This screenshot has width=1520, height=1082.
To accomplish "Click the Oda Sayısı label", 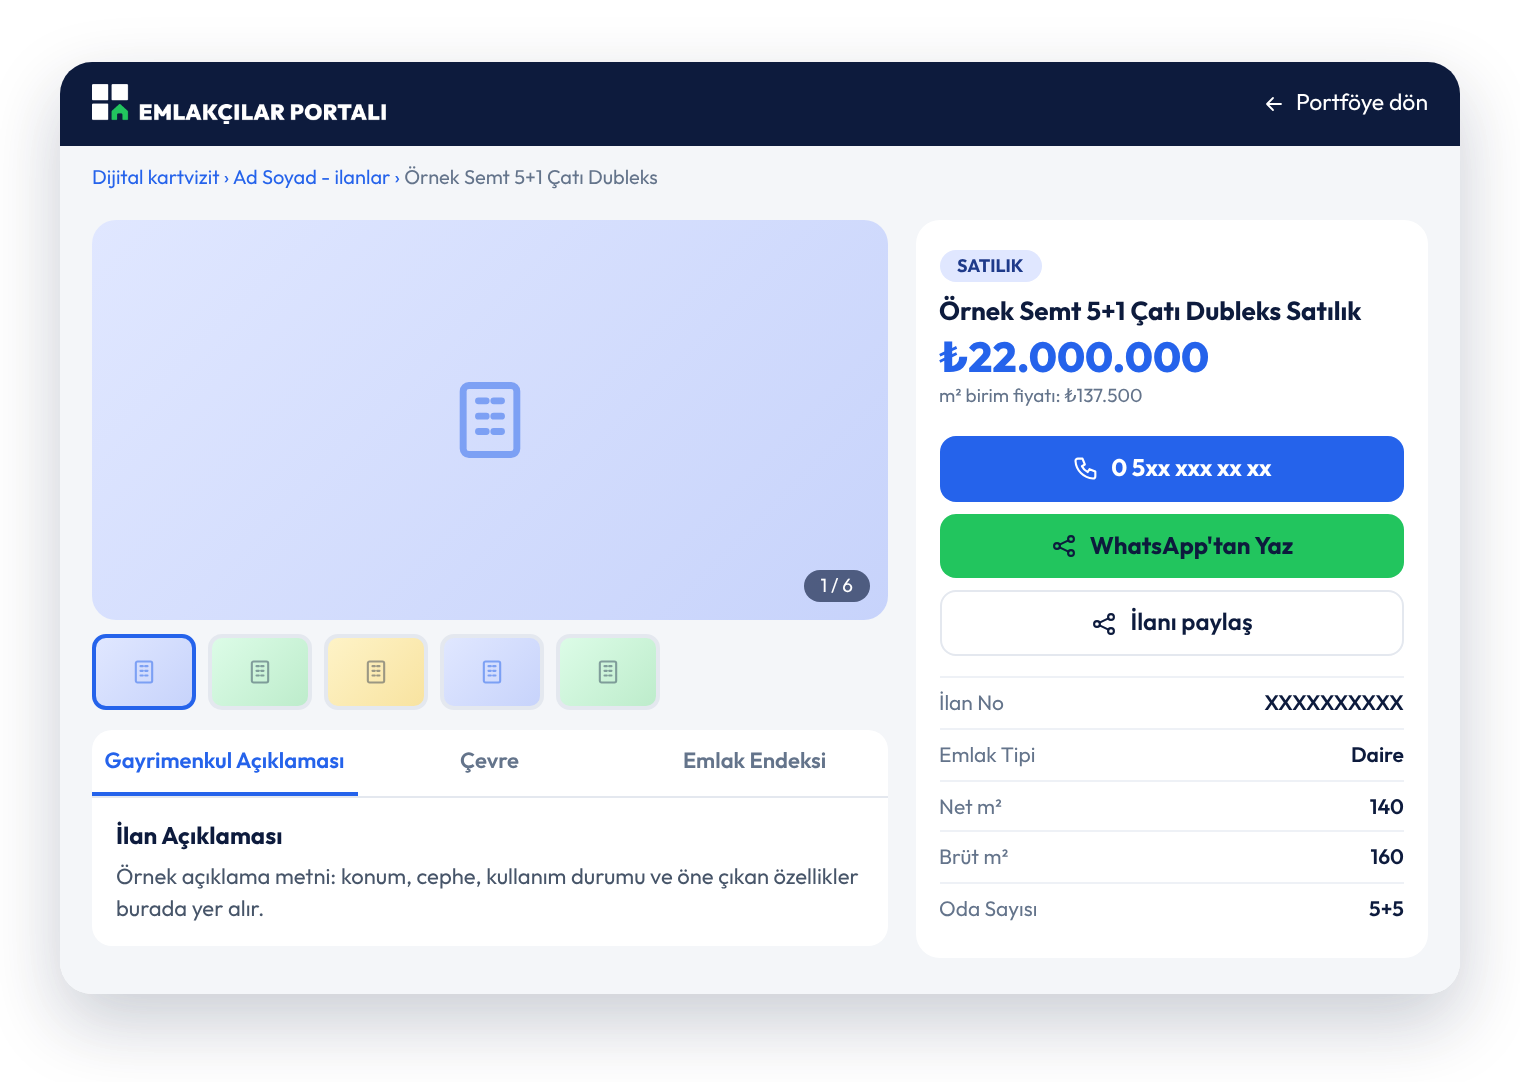I will click(x=988, y=909).
